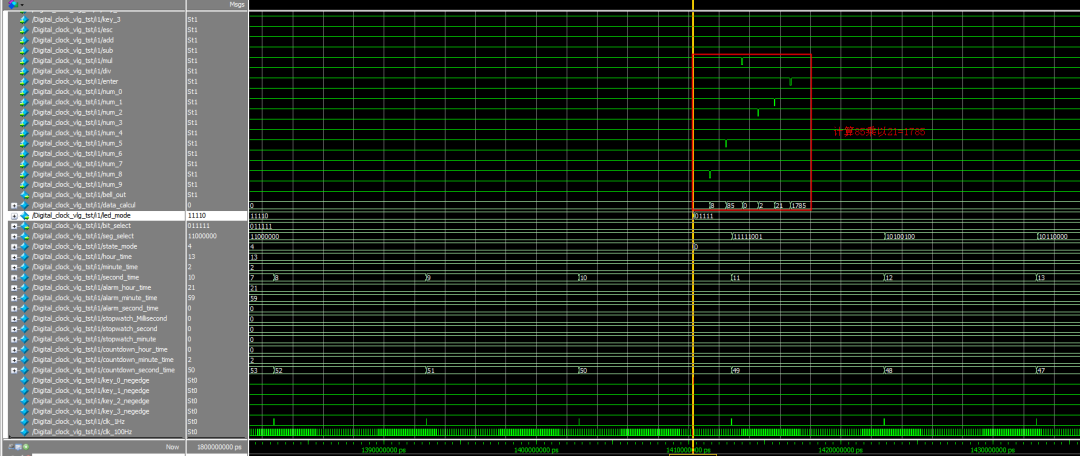Screen dimensions: 1080x456
Task: Expand the seg_select signal bus
Action: pos(14,236)
